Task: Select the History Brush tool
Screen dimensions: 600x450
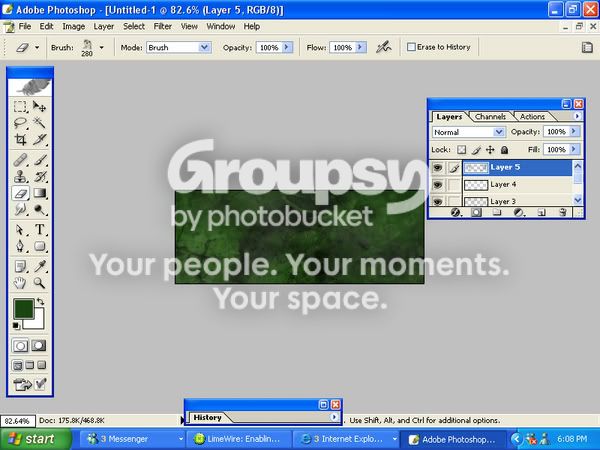Action: click(x=39, y=176)
